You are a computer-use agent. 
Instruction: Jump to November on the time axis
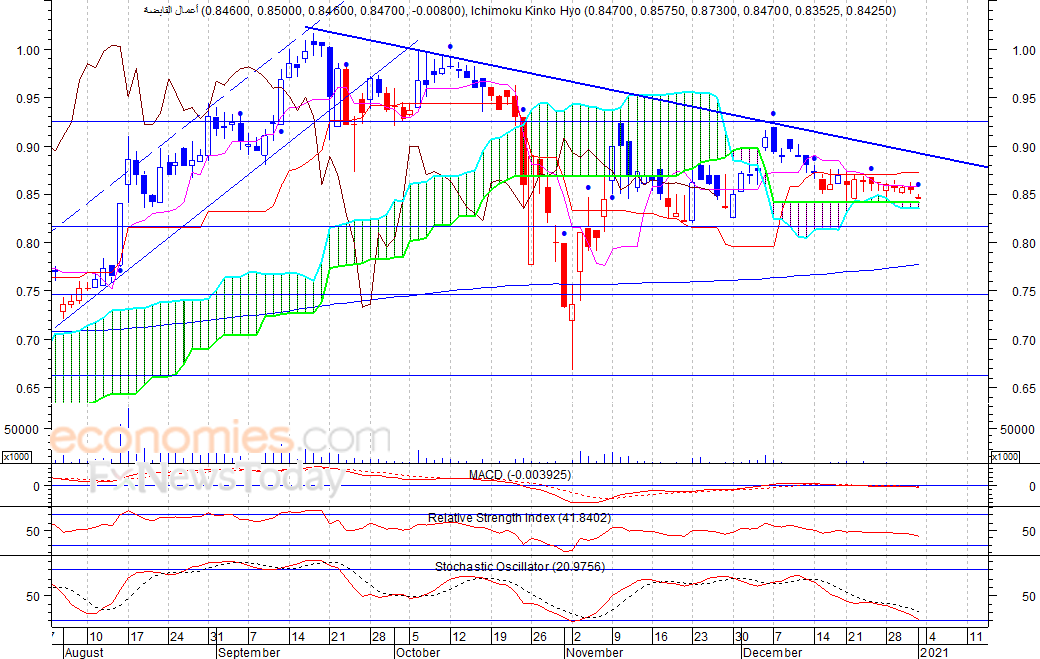[594, 652]
